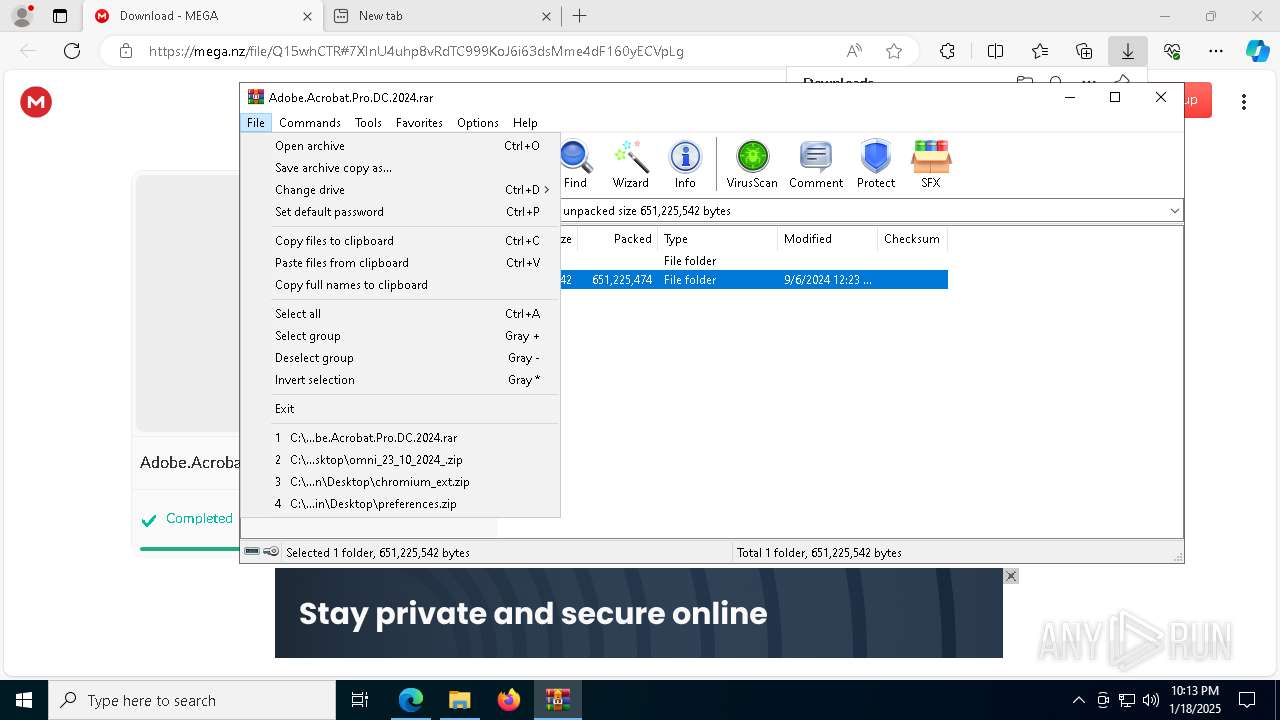Image resolution: width=1280 pixels, height=720 pixels.
Task: Toggle Split screen in Edge
Action: coord(995,51)
